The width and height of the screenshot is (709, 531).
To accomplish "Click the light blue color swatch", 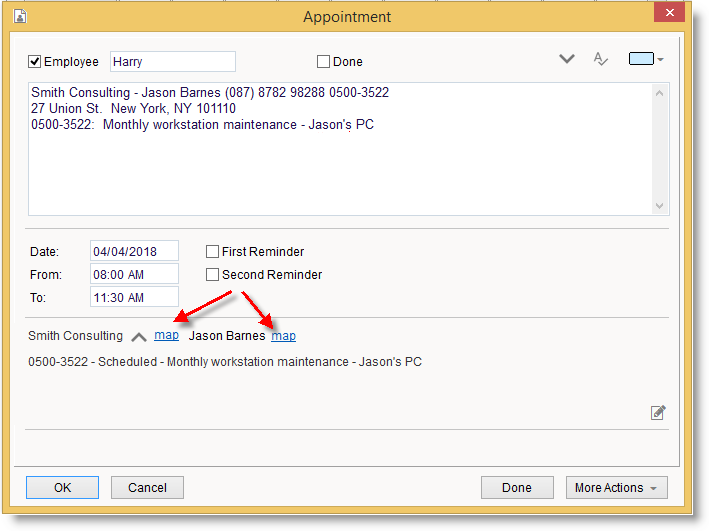I will coord(641,59).
